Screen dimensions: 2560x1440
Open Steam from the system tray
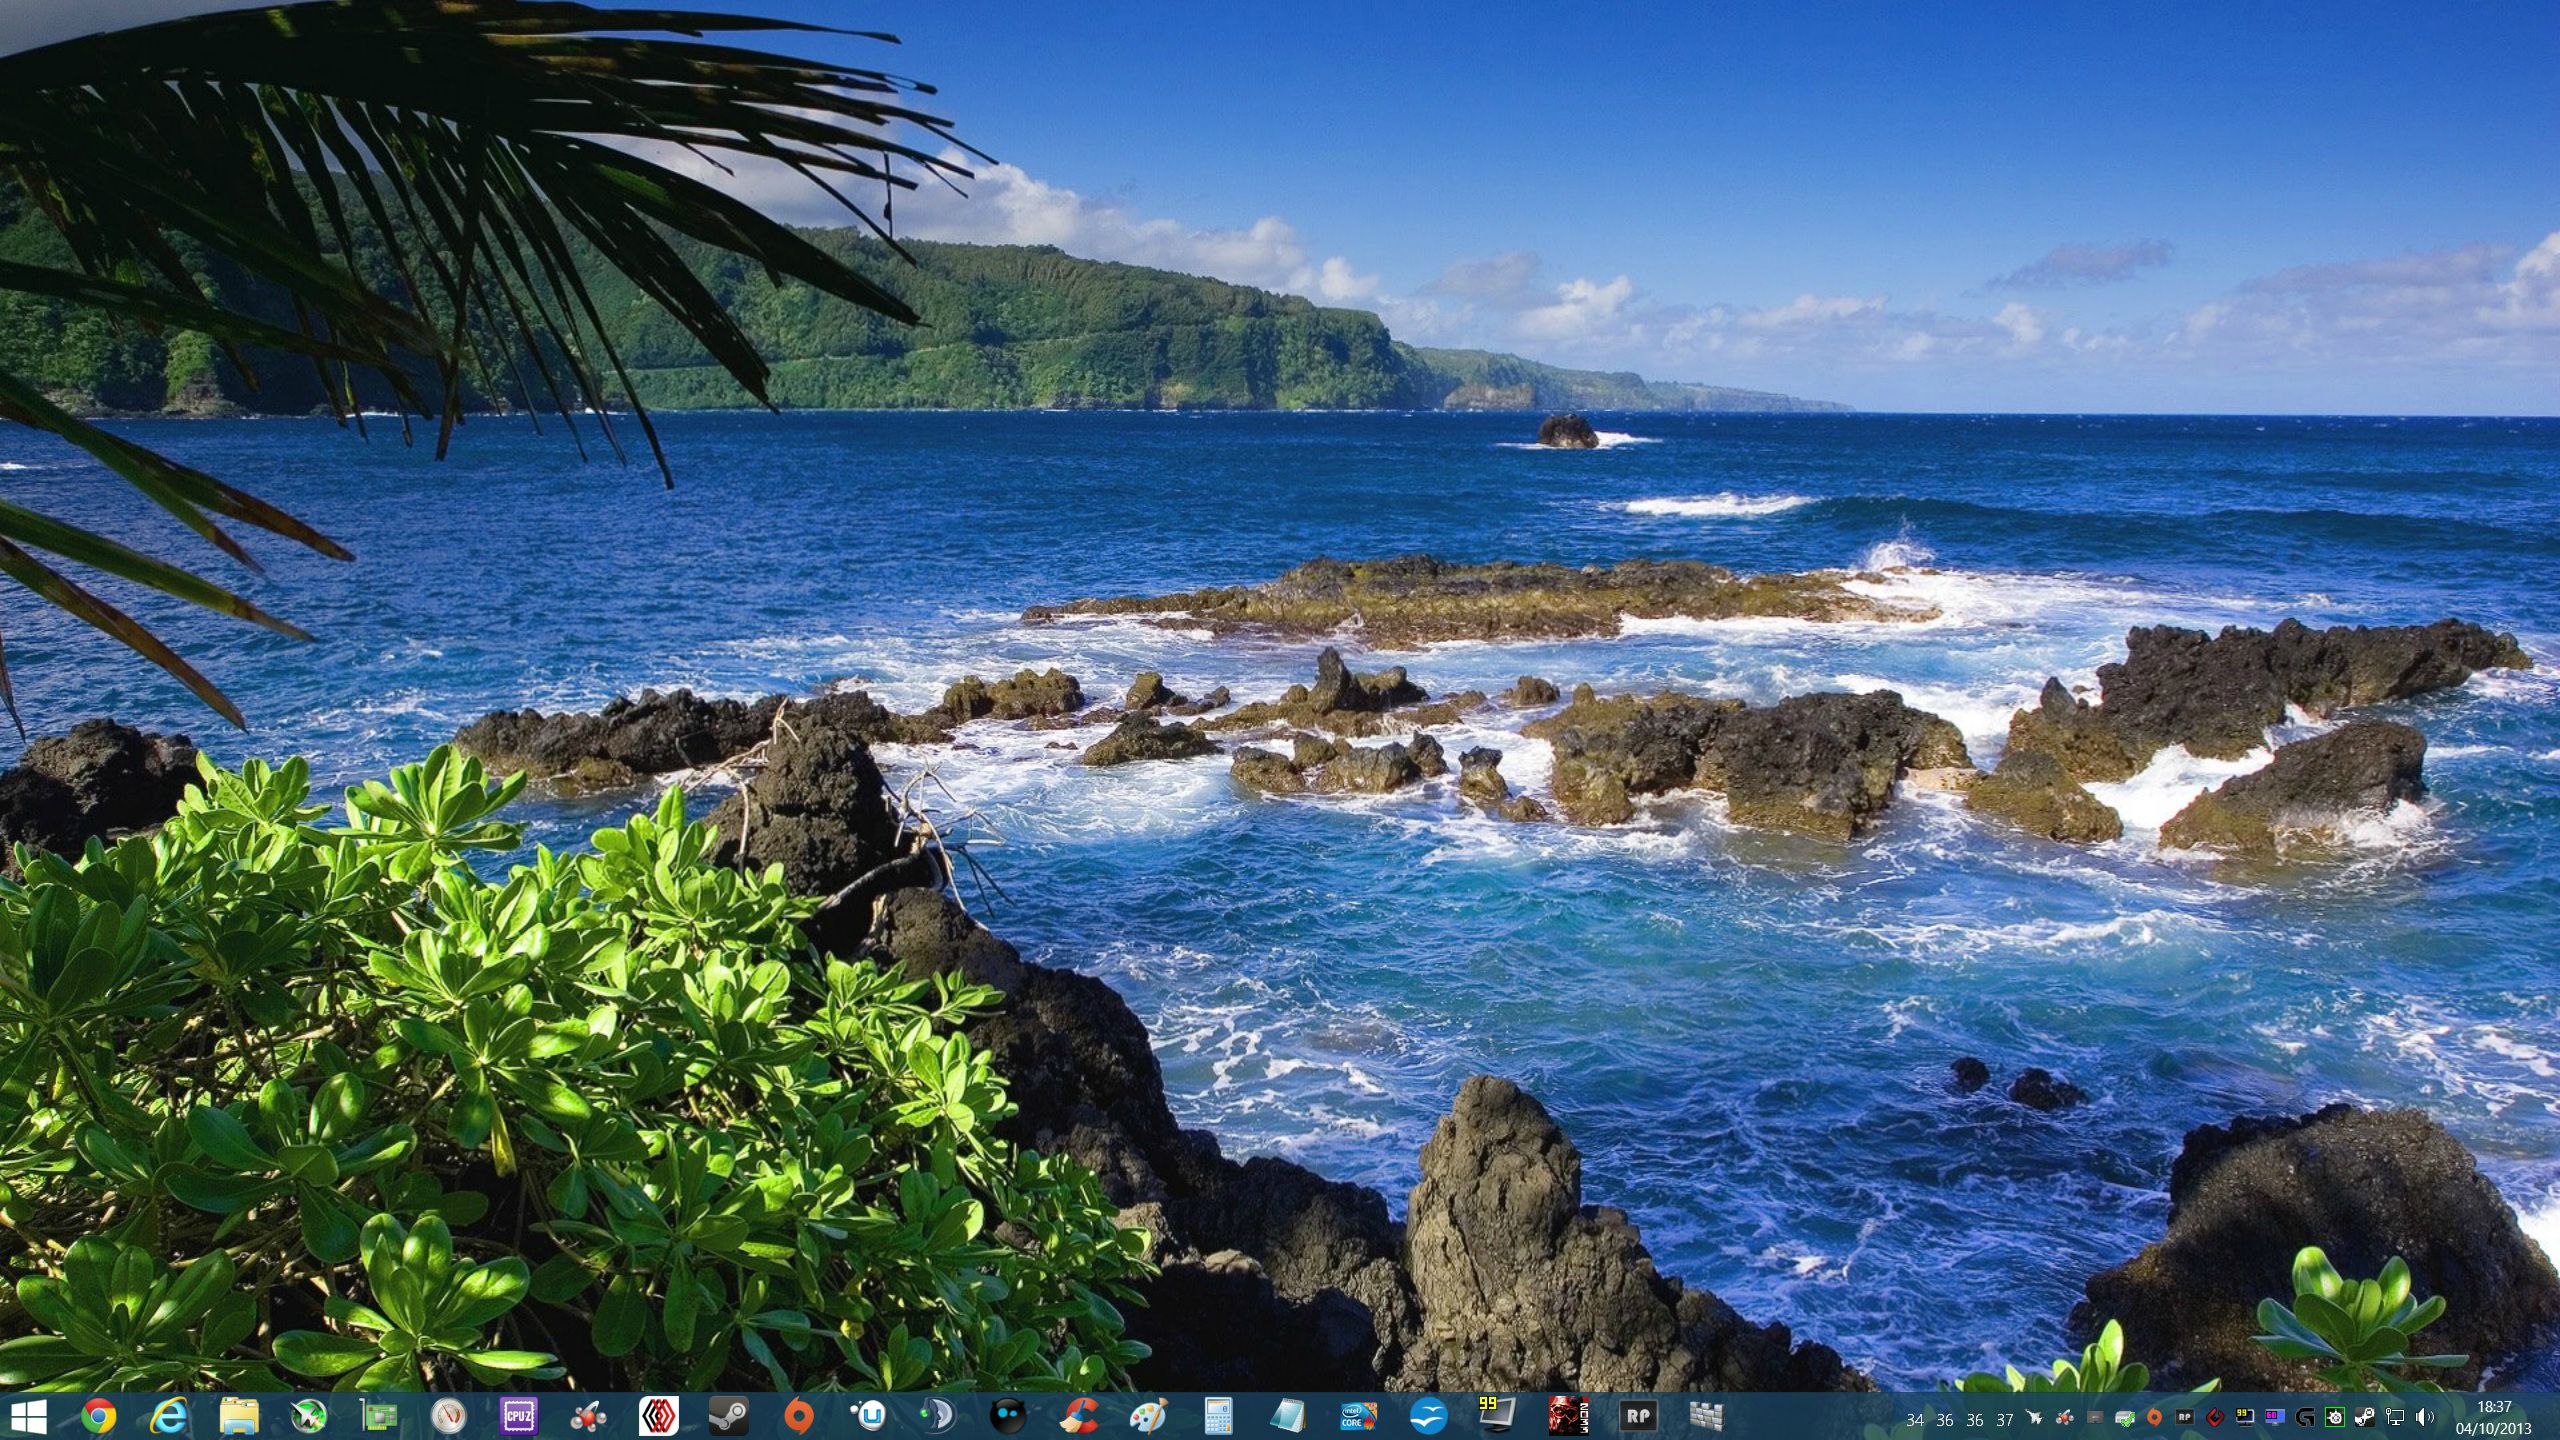2365,1417
